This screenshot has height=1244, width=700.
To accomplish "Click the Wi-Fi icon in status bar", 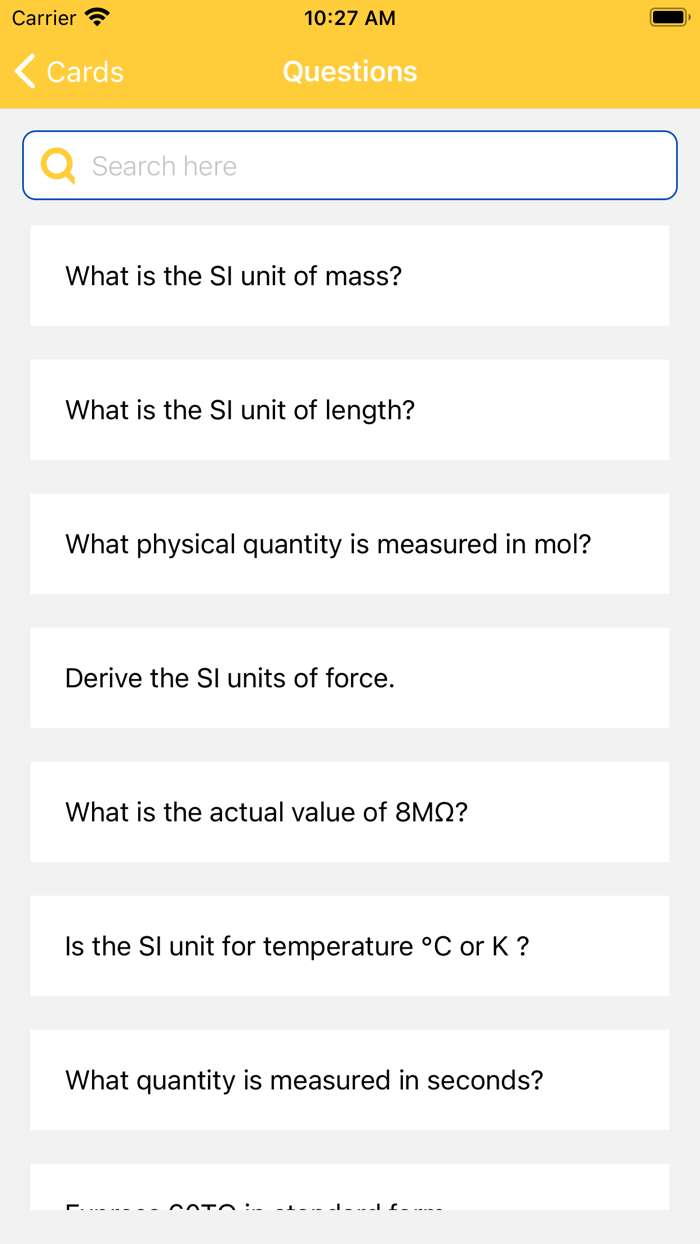I will pyautogui.click(x=96, y=17).
